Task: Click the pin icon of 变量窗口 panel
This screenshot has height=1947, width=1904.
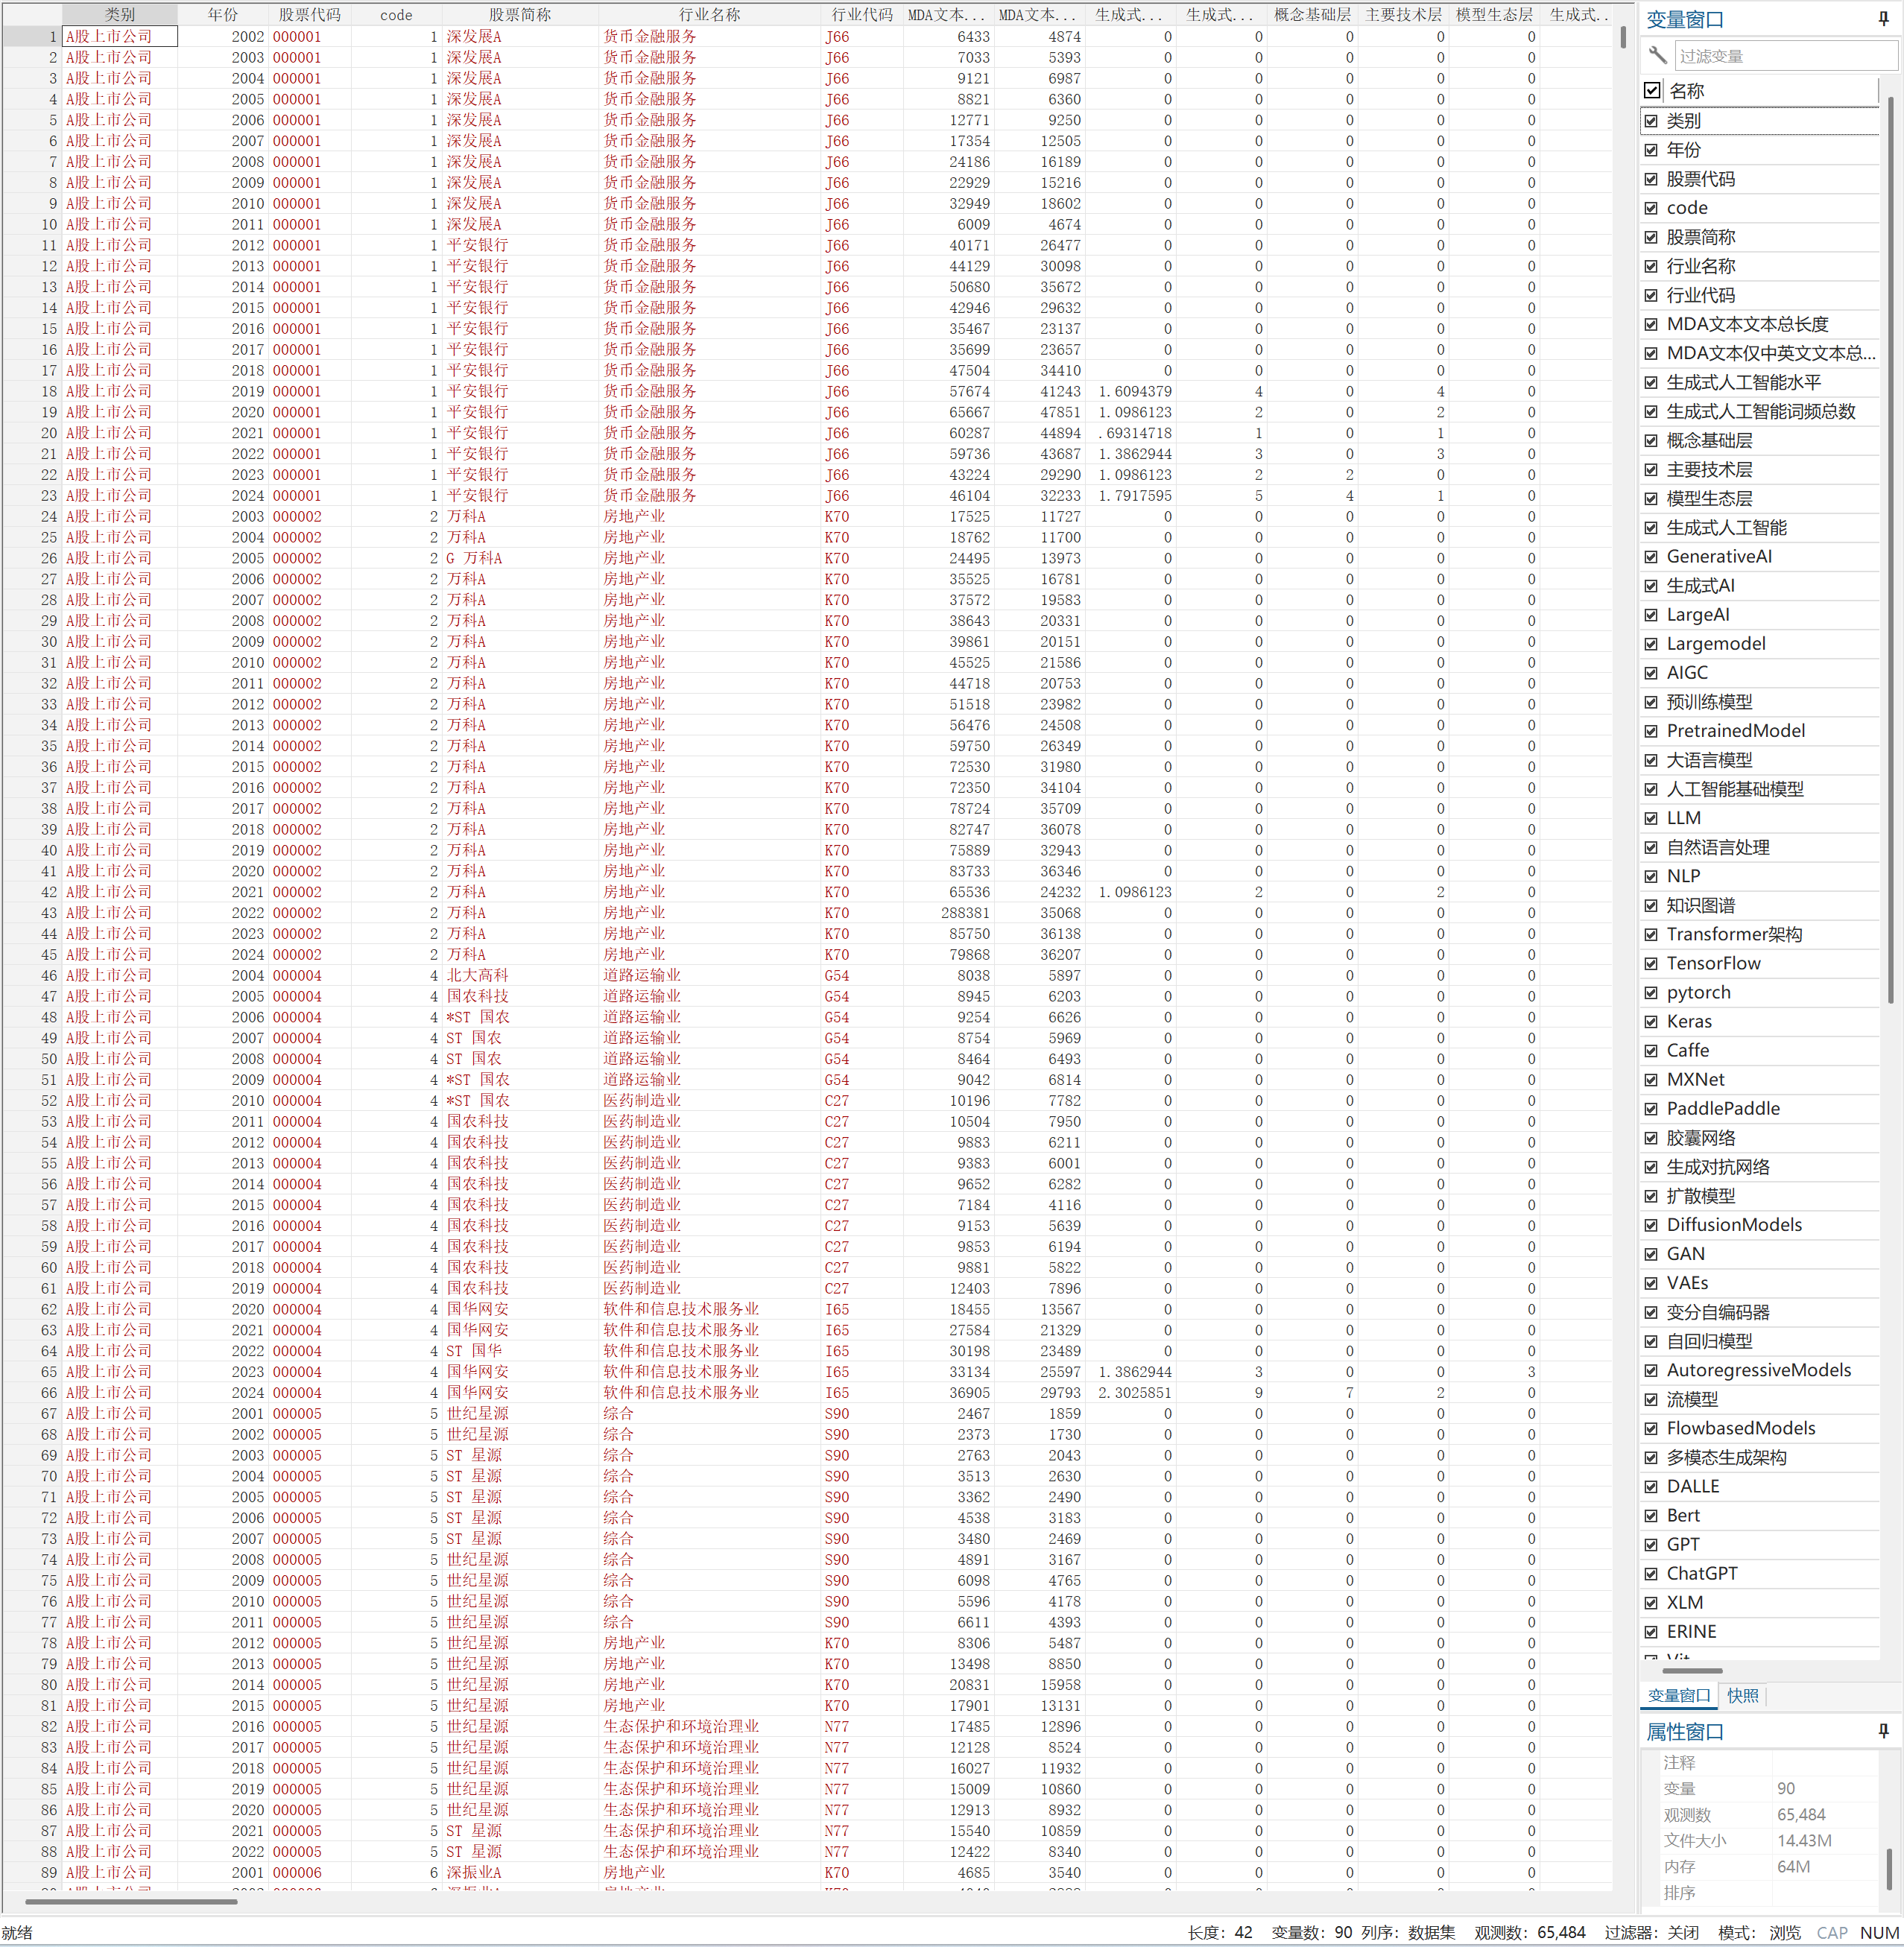Action: (x=1883, y=19)
